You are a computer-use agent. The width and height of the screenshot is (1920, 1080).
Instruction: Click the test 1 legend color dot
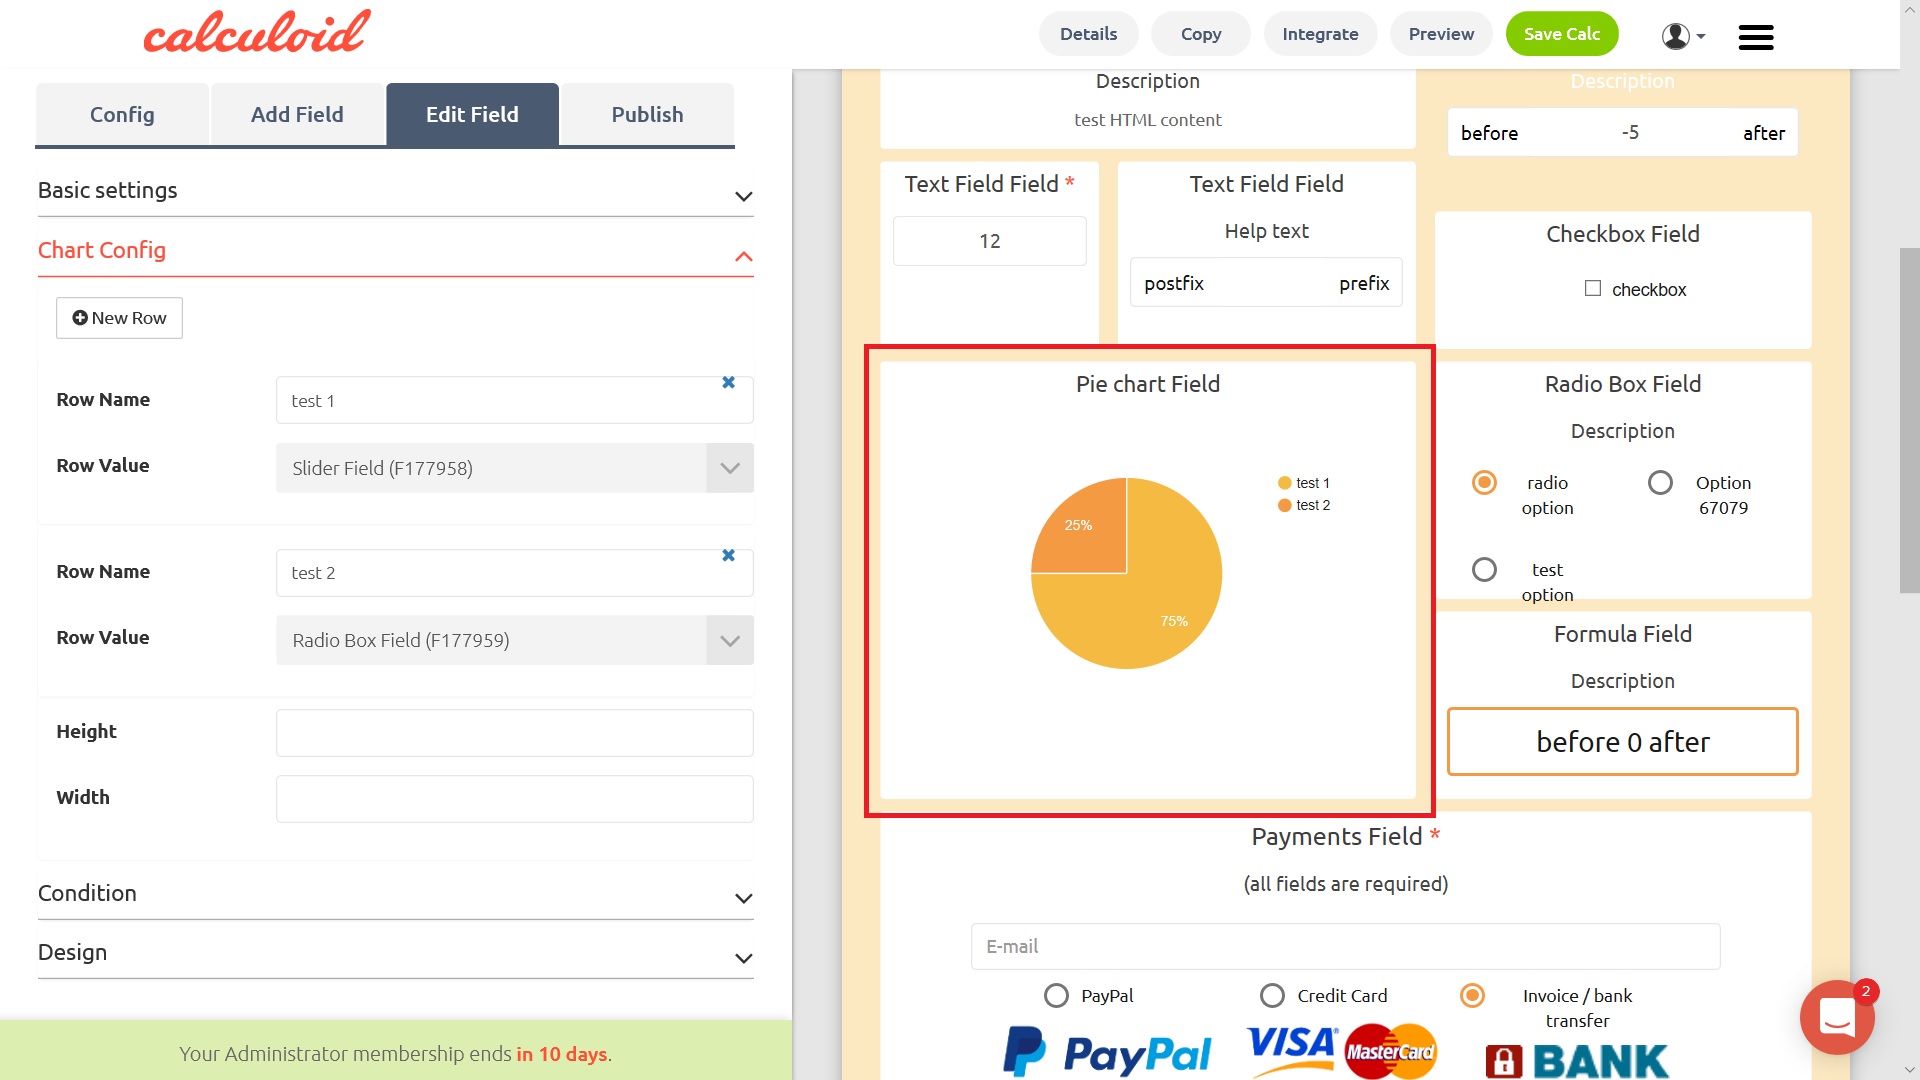click(1284, 483)
